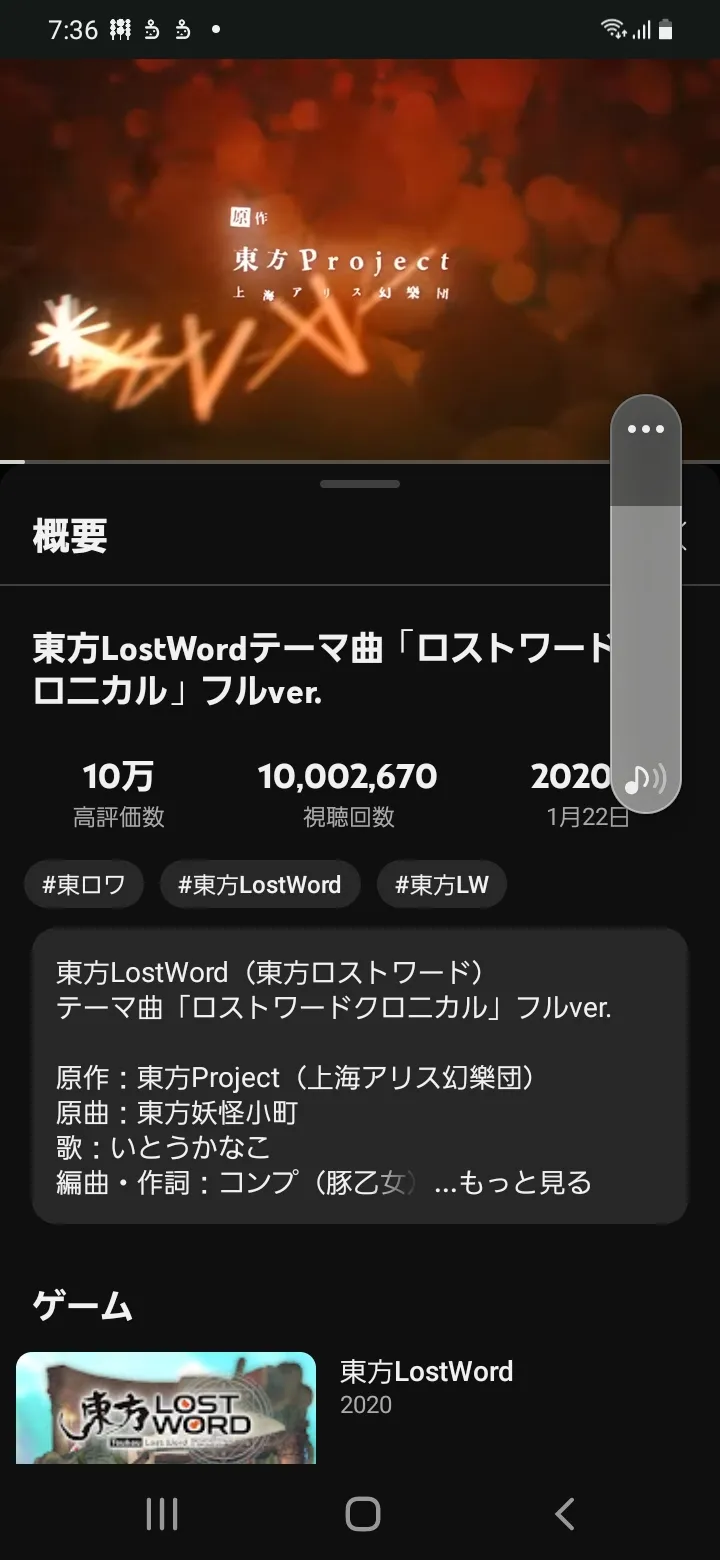Open the #東ロワ hashtag chip
The width and height of the screenshot is (720, 1560).
[x=84, y=884]
